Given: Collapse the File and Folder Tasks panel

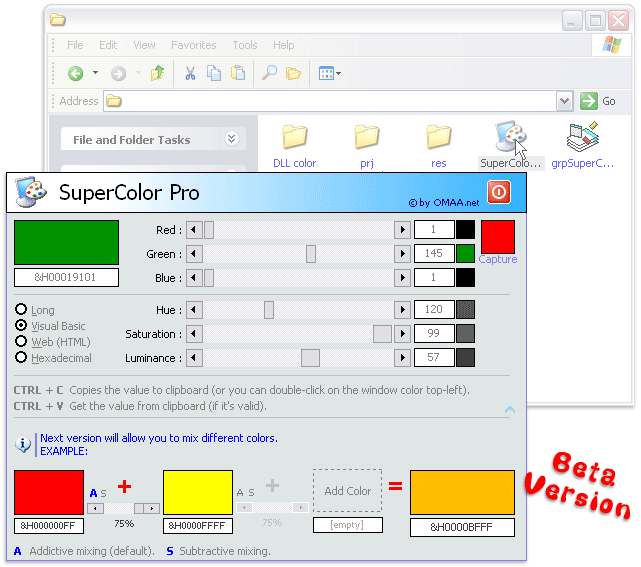Looking at the screenshot, I should [x=232, y=140].
